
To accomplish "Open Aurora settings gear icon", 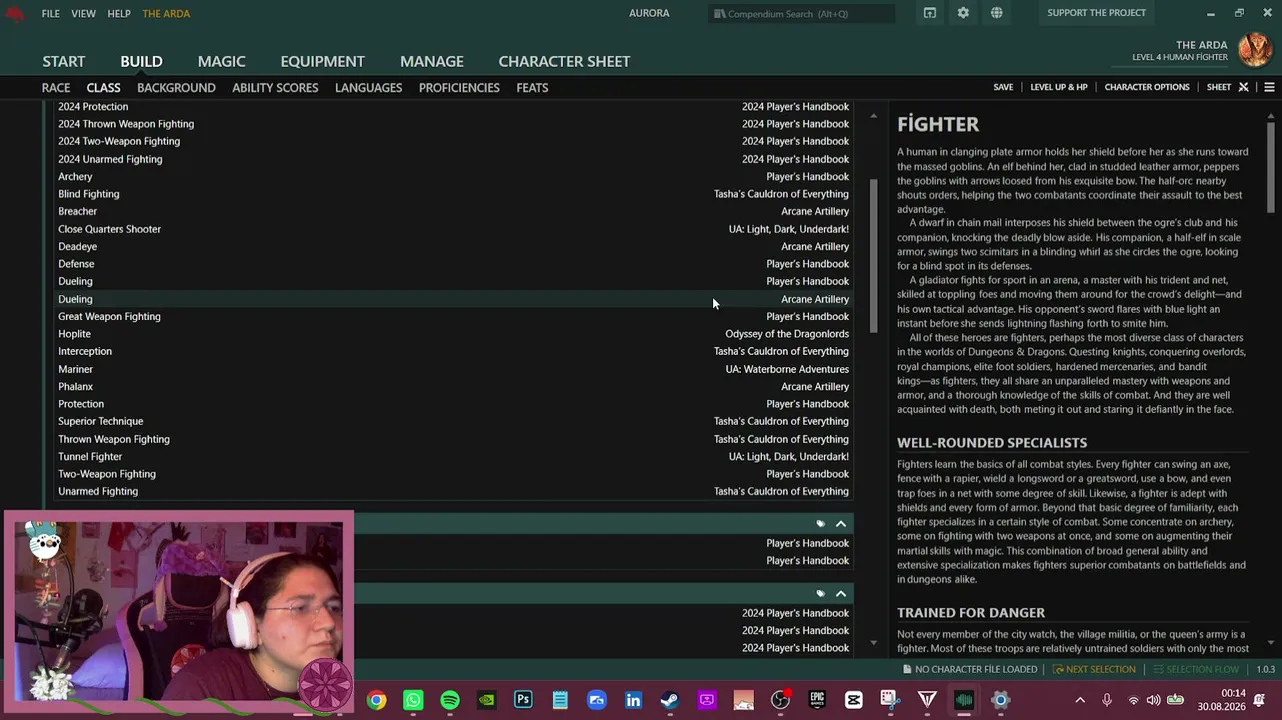I will tap(963, 13).
